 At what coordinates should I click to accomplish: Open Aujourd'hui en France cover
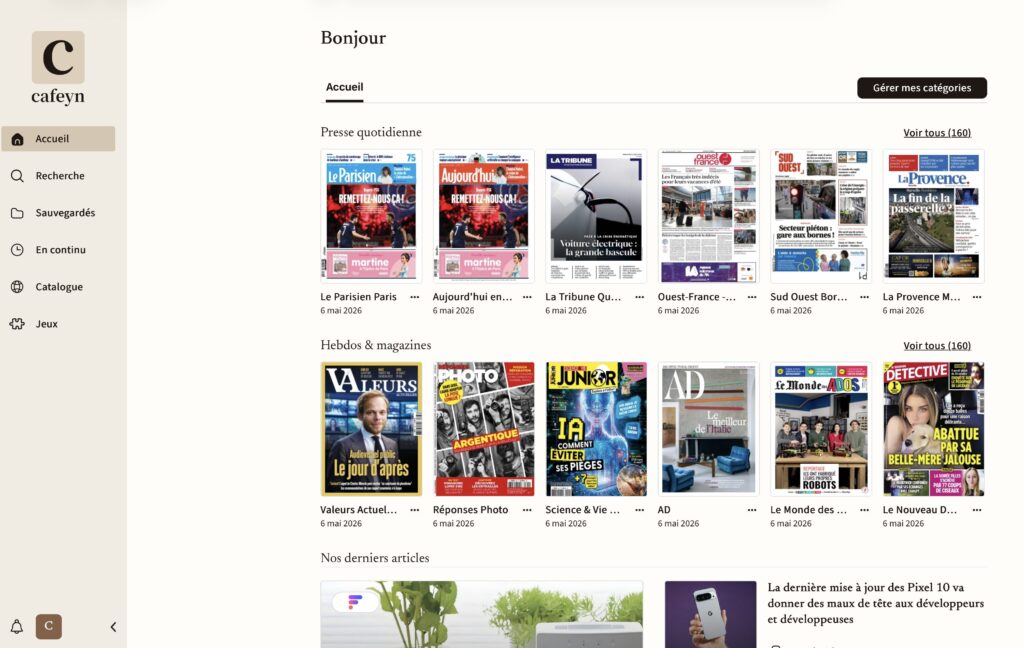click(483, 216)
